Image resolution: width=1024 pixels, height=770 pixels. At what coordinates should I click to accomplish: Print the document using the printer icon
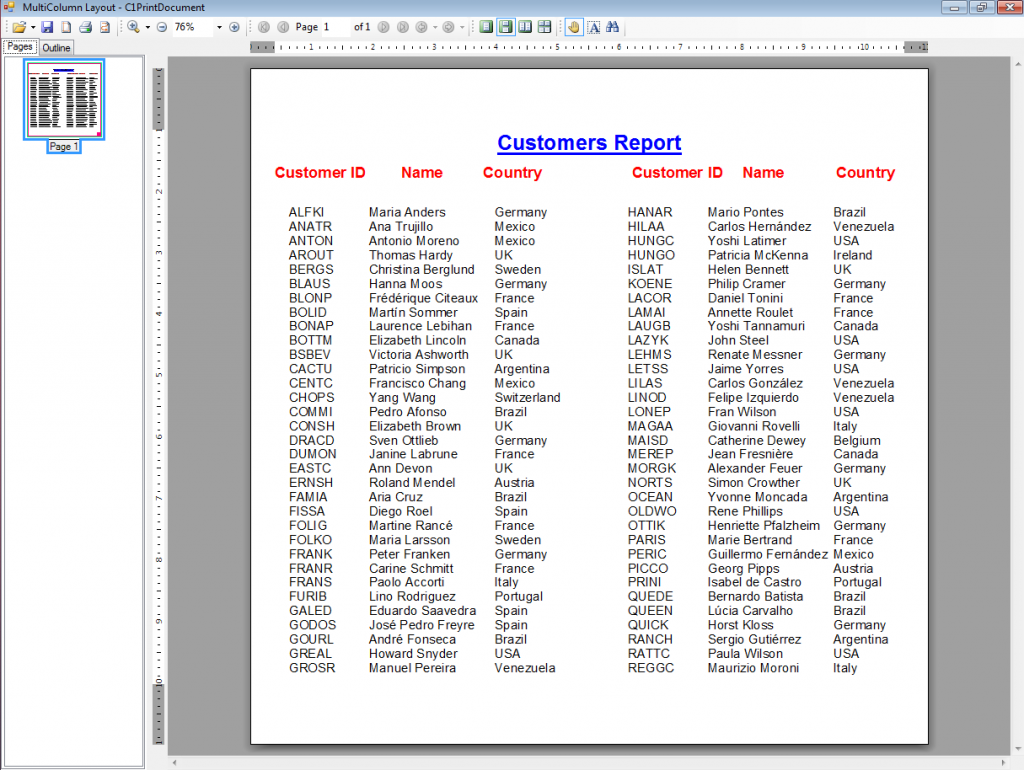tap(86, 27)
